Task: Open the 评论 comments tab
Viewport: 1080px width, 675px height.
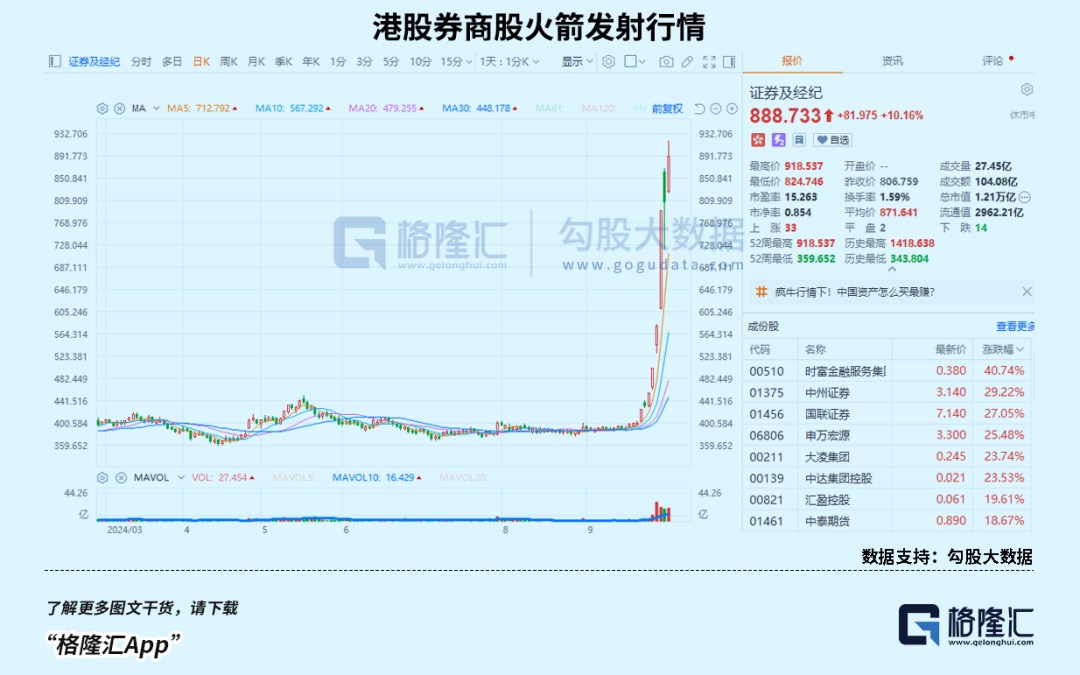Action: (x=993, y=61)
